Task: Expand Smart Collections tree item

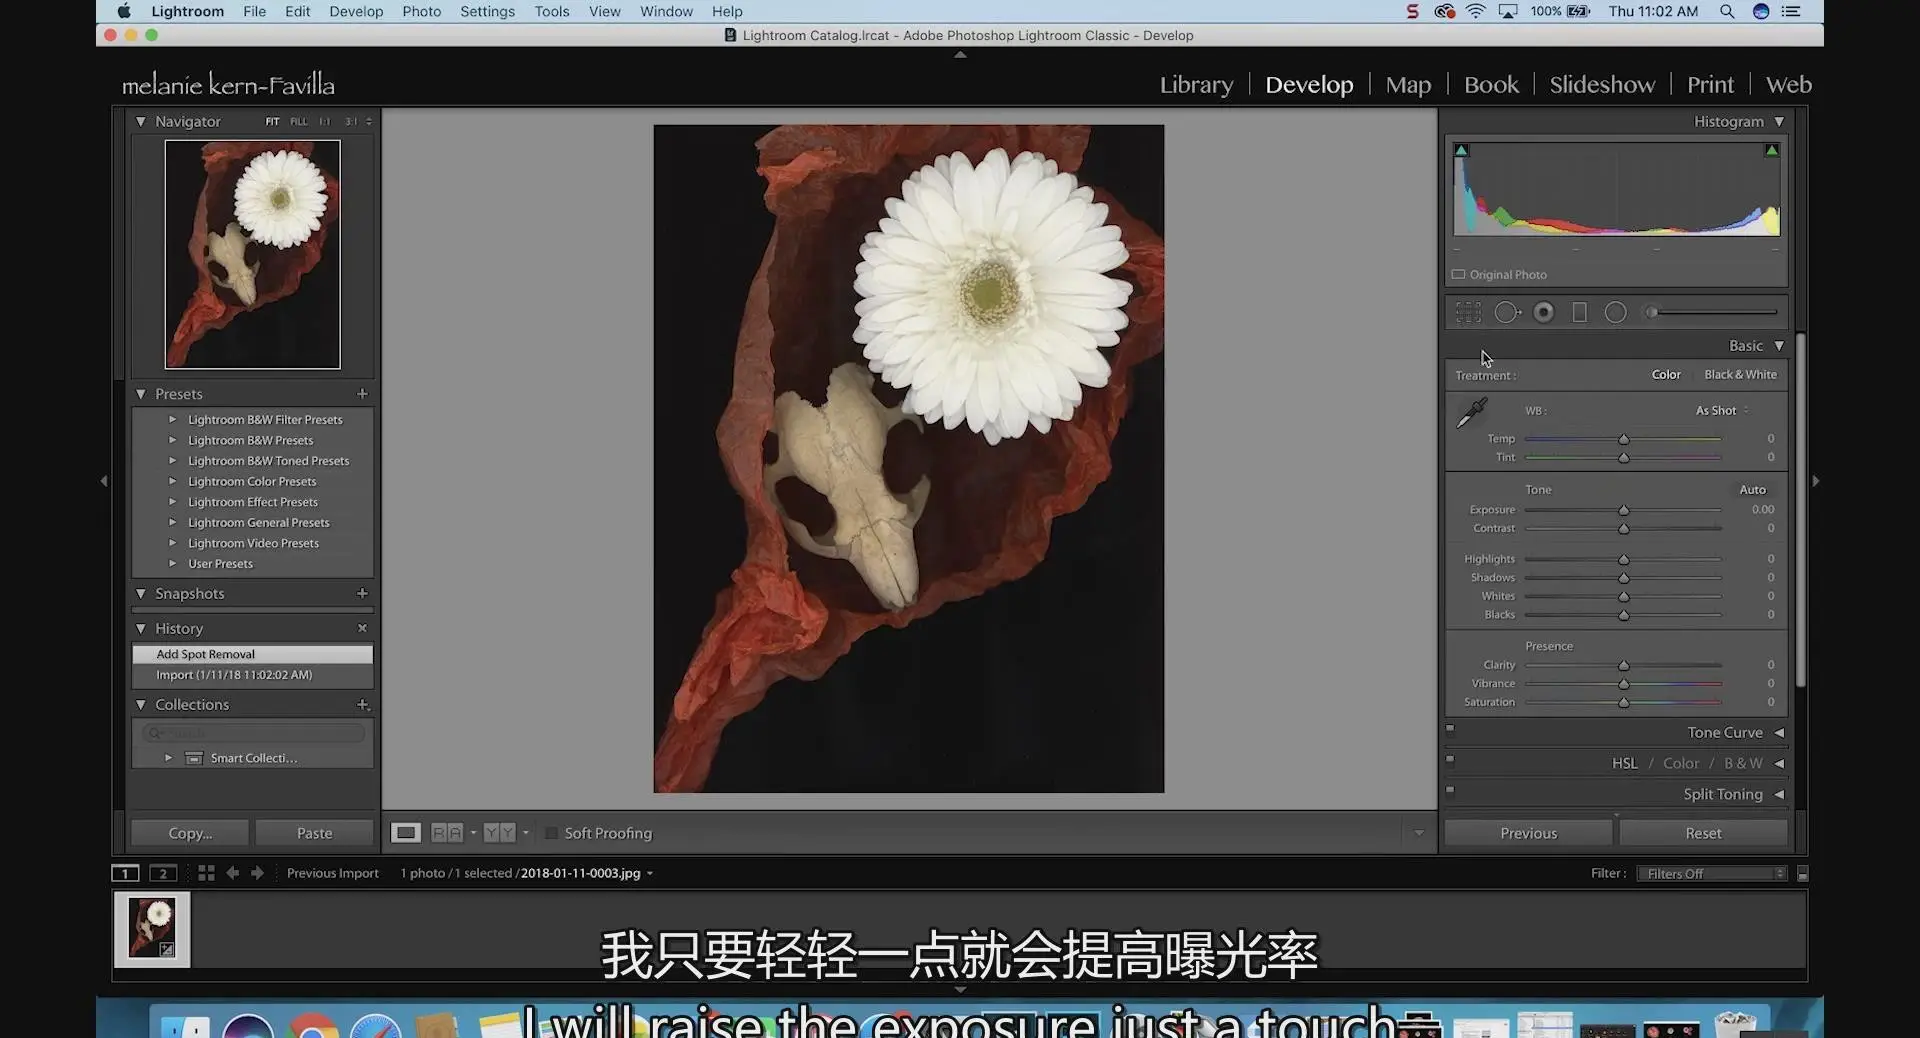Action: (168, 758)
